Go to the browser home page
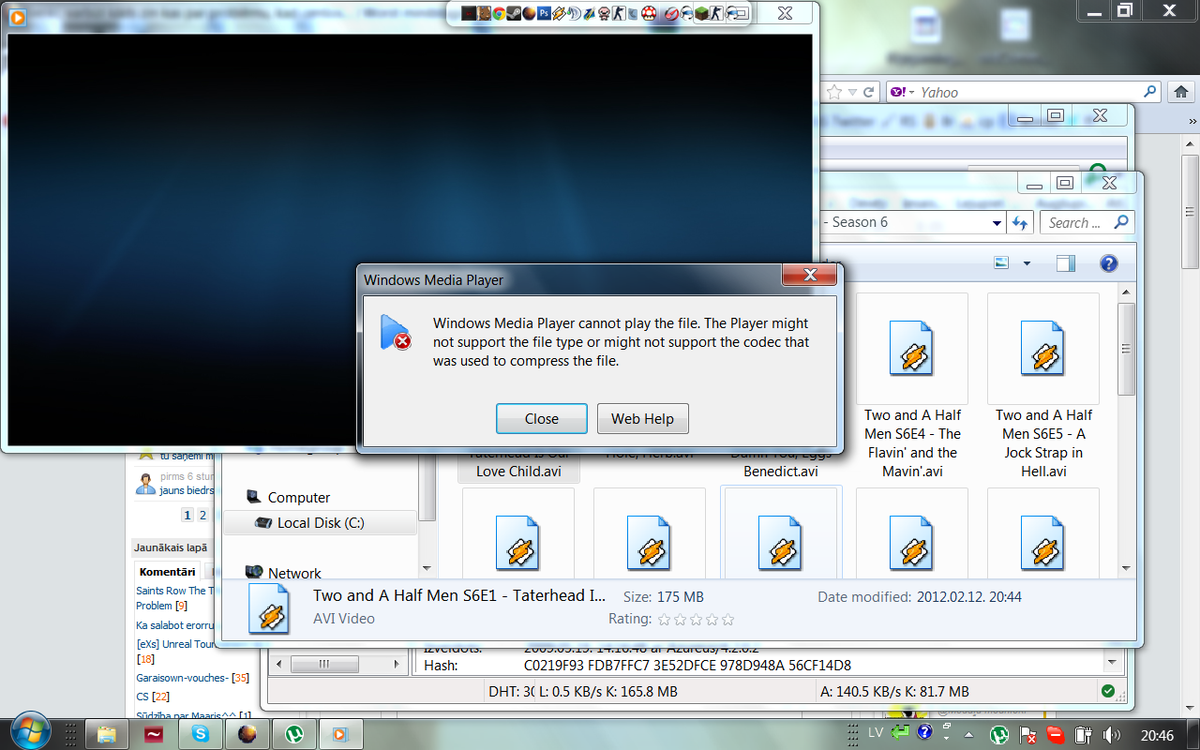This screenshot has height=750, width=1200. coord(1179,92)
